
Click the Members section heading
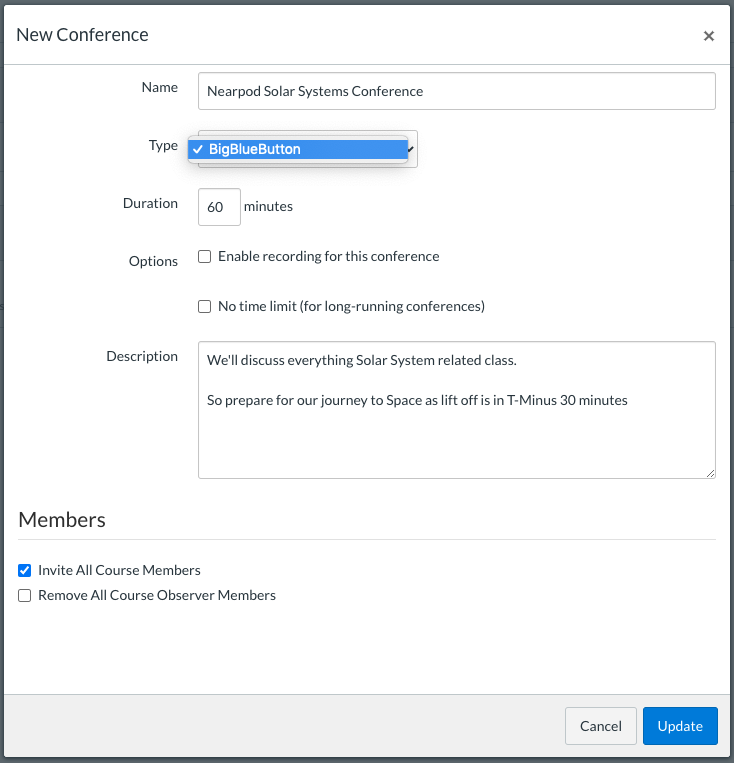click(62, 520)
